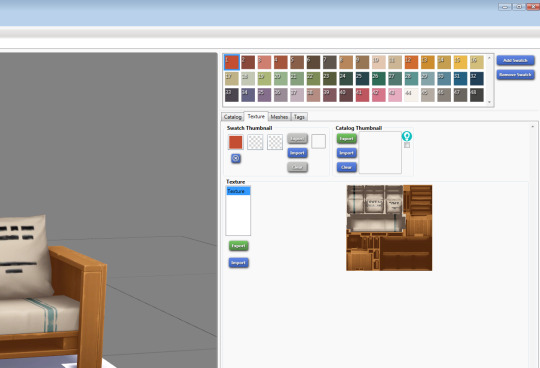Select the red swatch thumbnail square
Screen dimensions: 540x368
[x=236, y=142]
